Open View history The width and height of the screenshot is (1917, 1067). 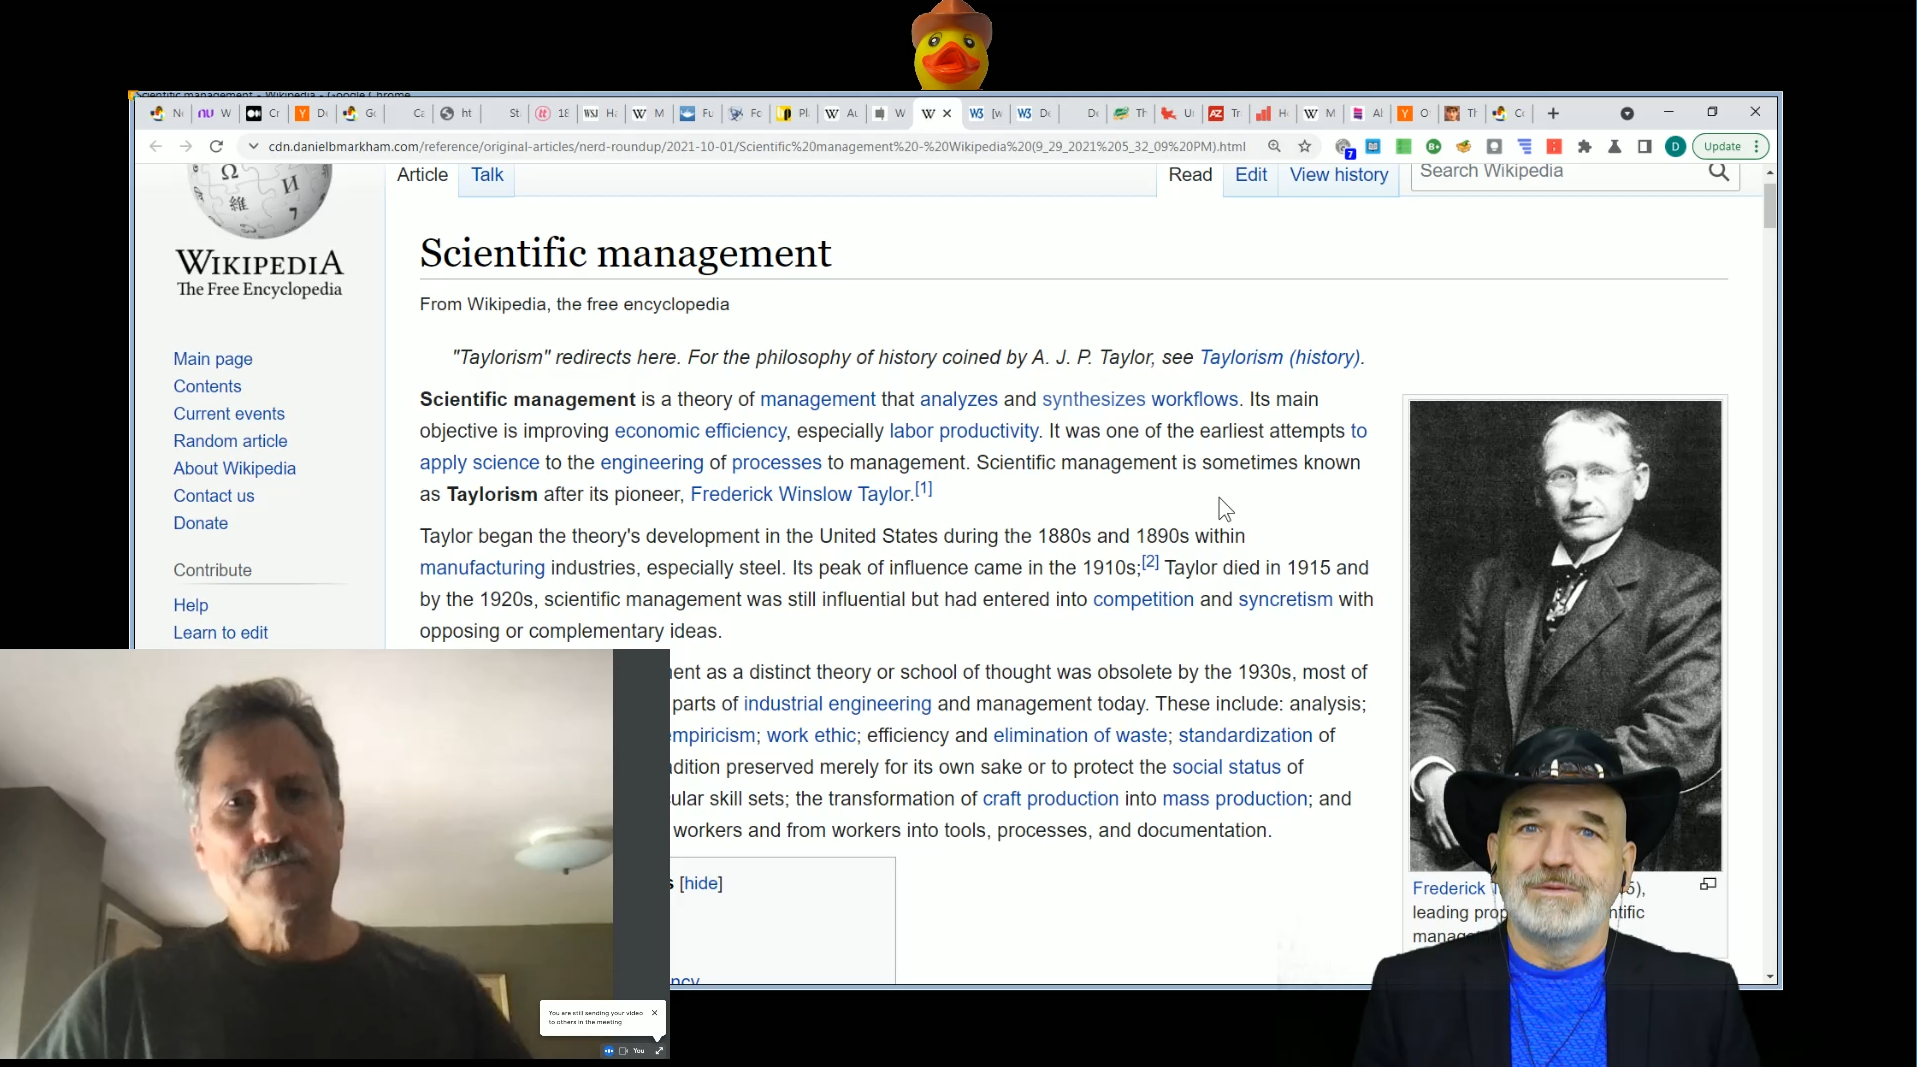pyautogui.click(x=1339, y=175)
